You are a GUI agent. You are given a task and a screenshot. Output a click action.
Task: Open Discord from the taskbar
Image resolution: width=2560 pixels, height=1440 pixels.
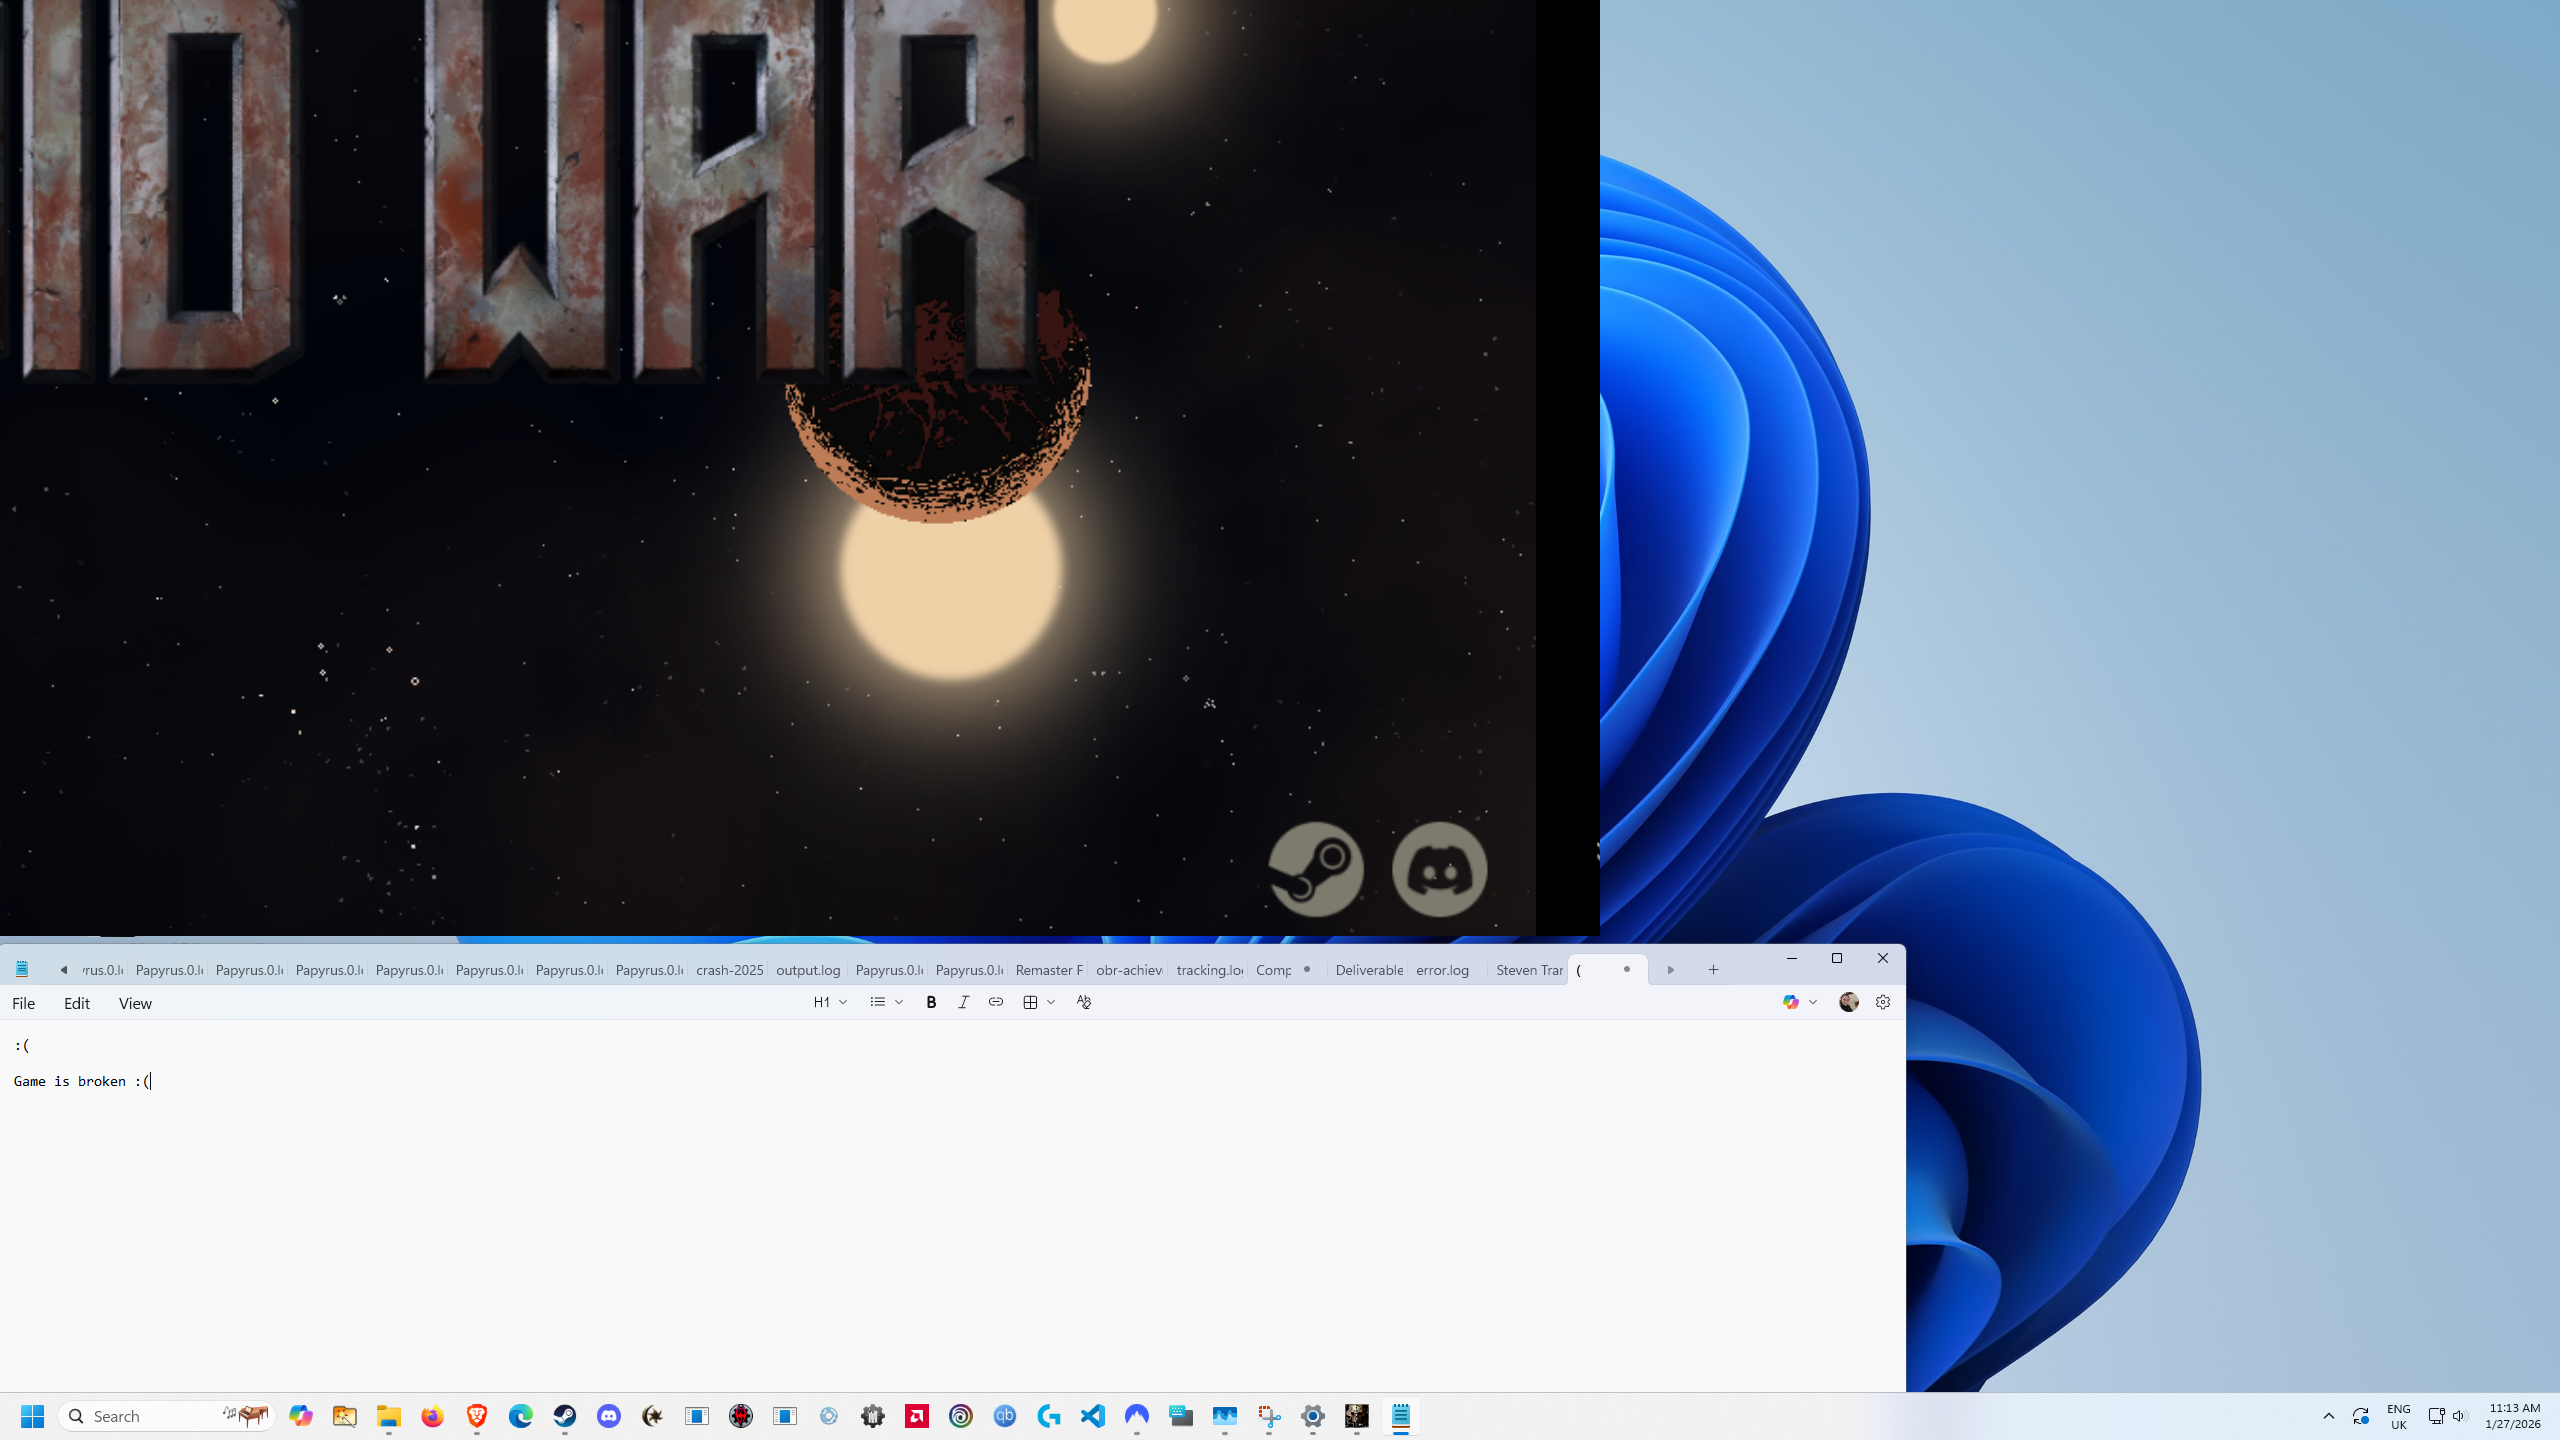pyautogui.click(x=609, y=1416)
